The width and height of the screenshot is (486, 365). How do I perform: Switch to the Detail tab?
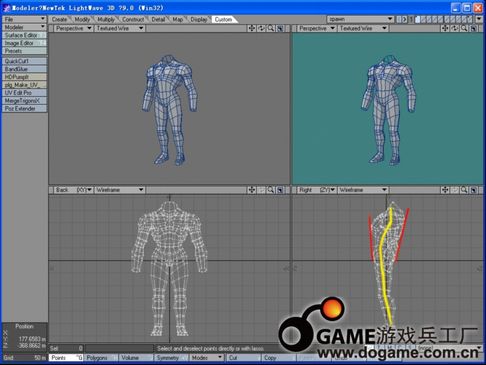[158, 19]
